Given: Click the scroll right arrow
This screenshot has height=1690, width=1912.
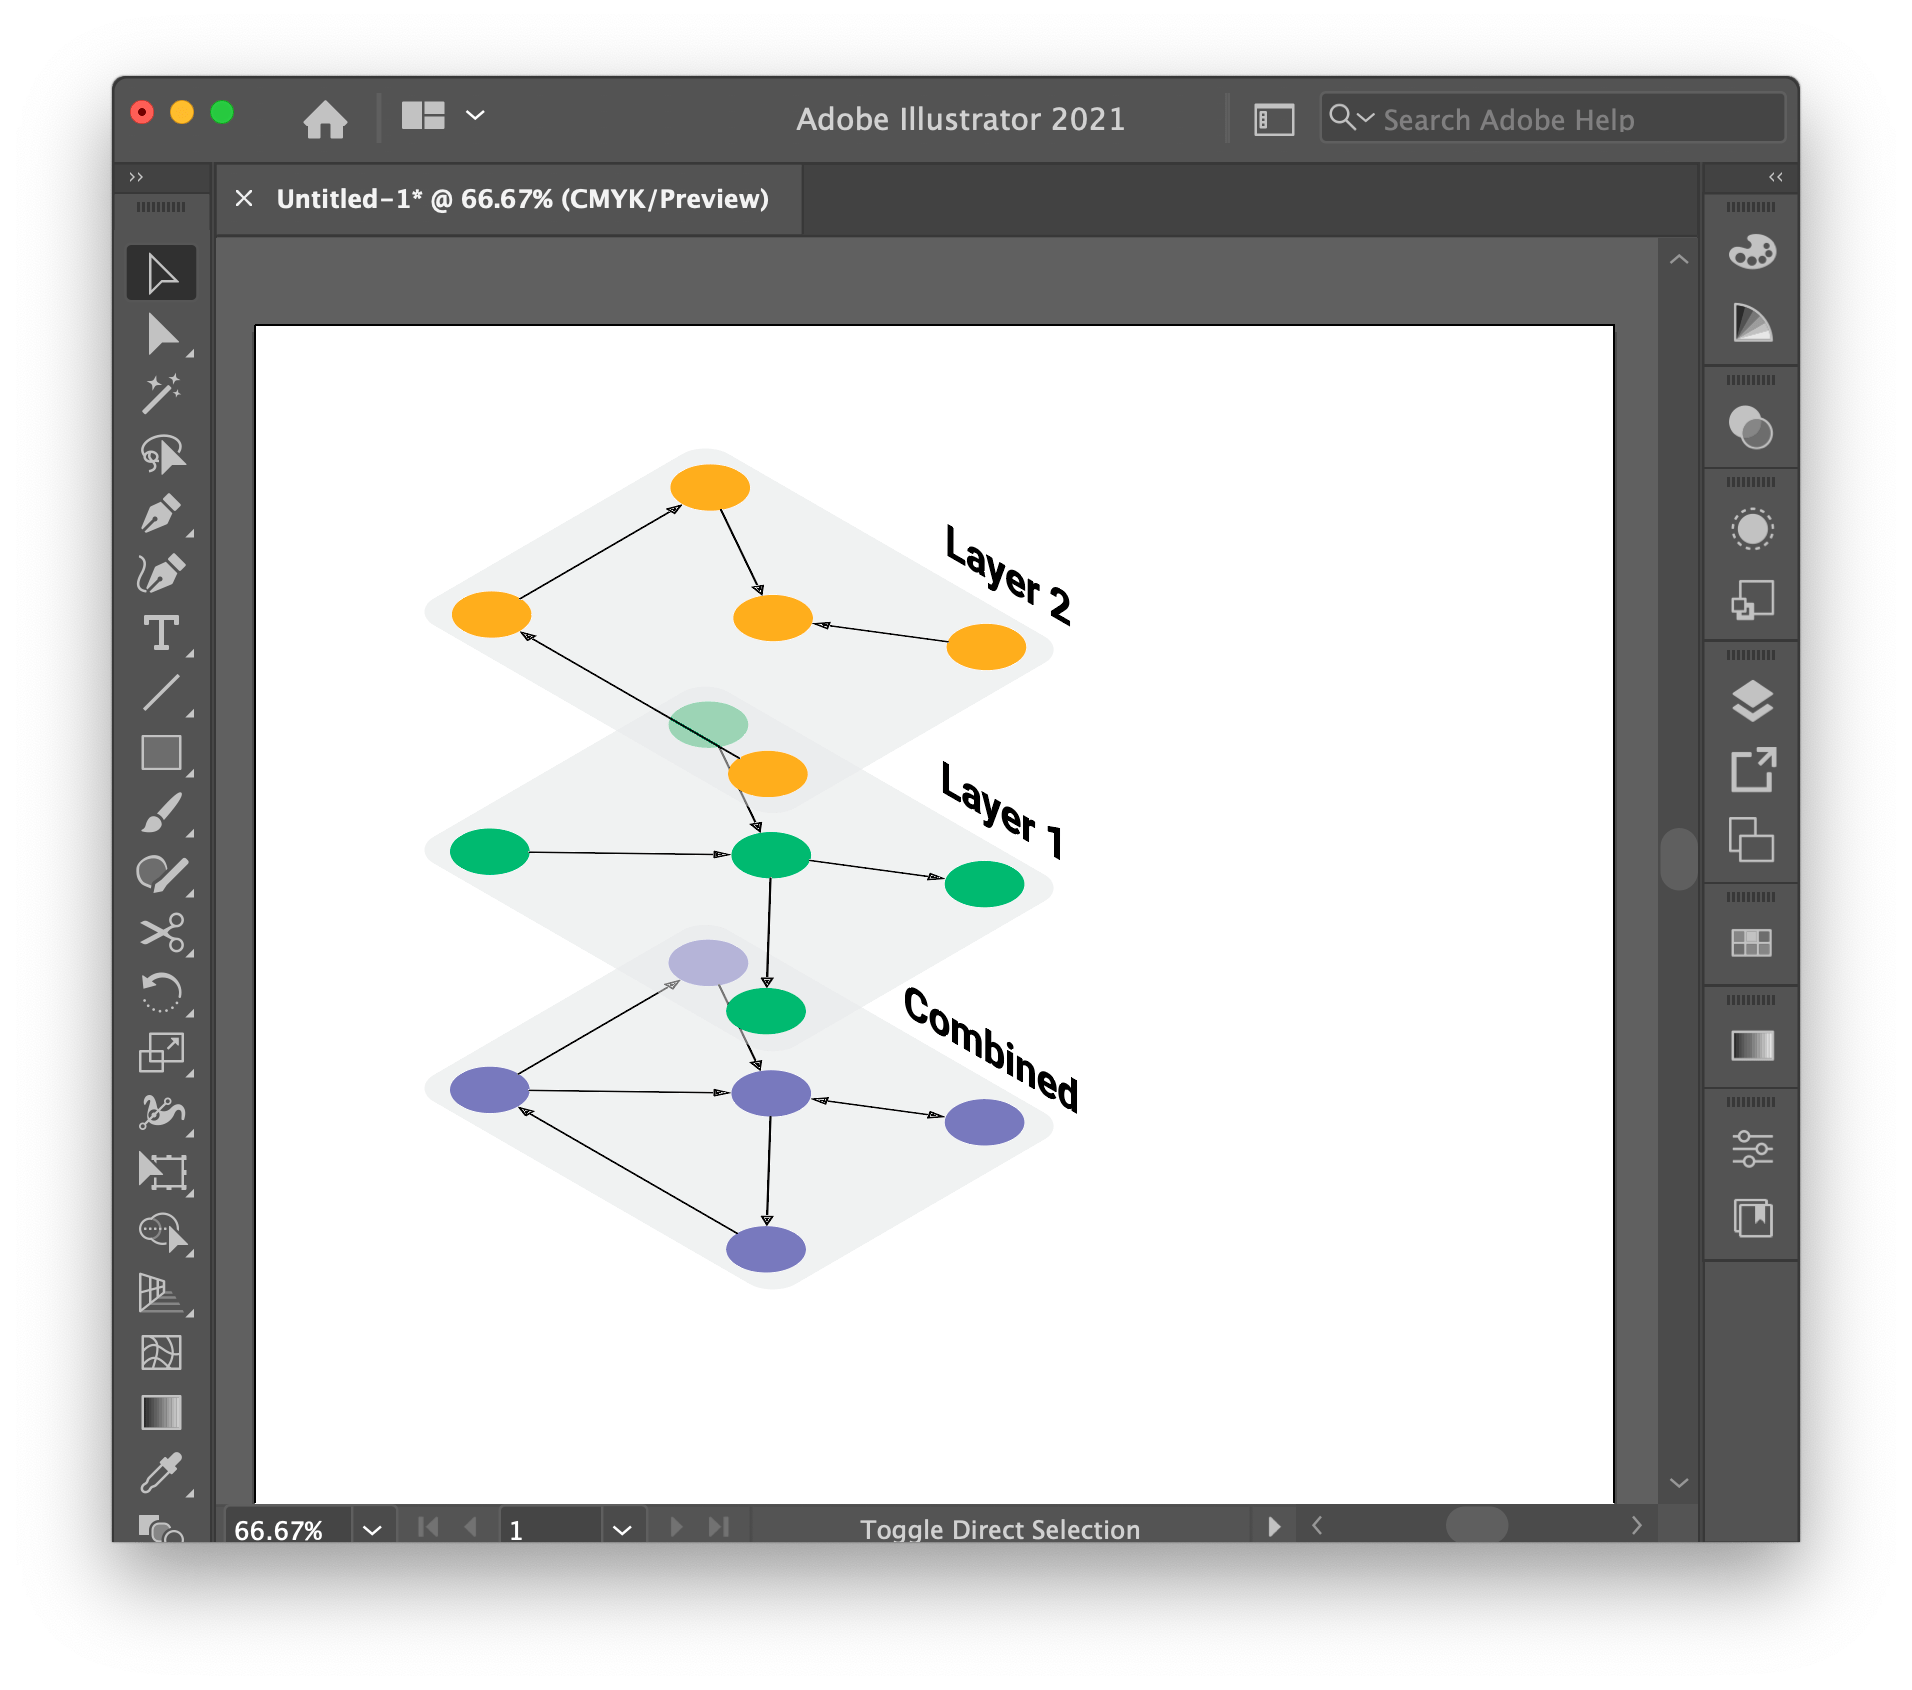Looking at the screenshot, I should pyautogui.click(x=1636, y=1526).
